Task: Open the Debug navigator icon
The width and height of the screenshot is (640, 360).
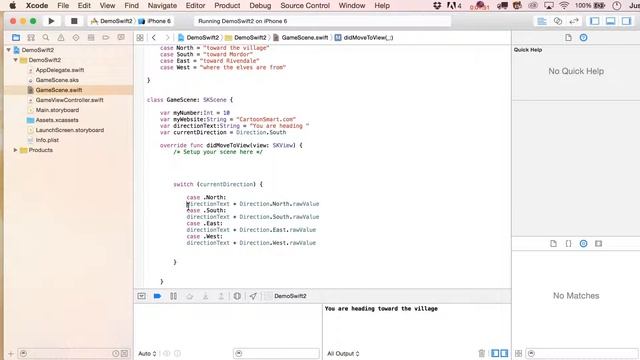Action: pyautogui.click(x=91, y=38)
